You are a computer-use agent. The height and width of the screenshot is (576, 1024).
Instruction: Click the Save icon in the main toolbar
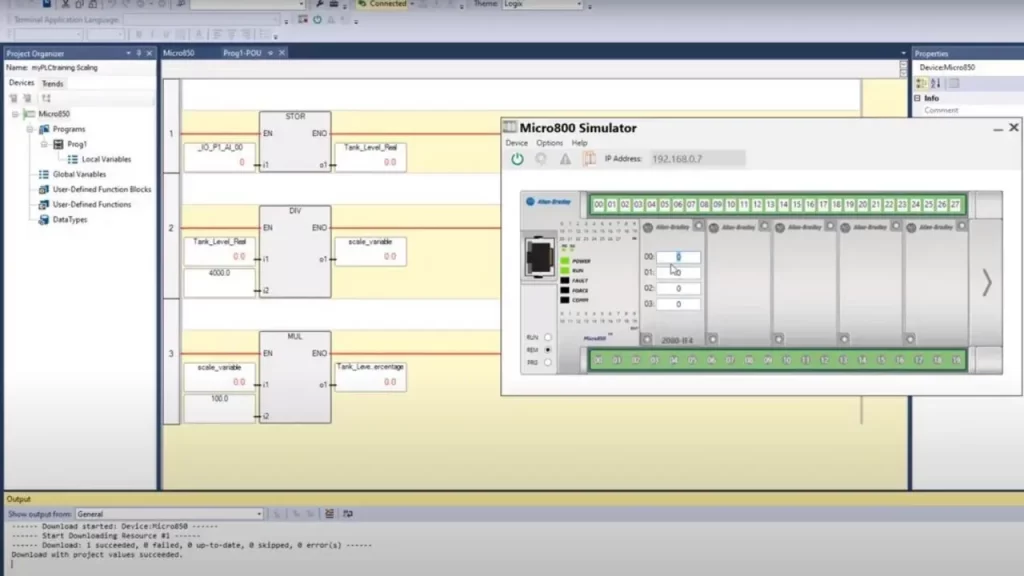click(46, 4)
